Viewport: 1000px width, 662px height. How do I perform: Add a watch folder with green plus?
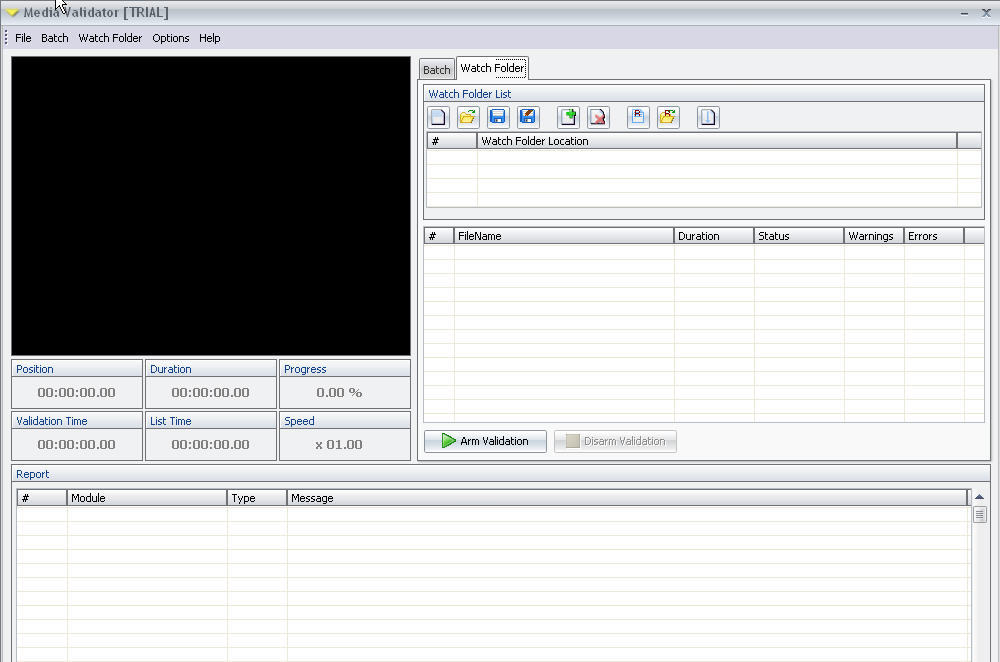coord(568,117)
